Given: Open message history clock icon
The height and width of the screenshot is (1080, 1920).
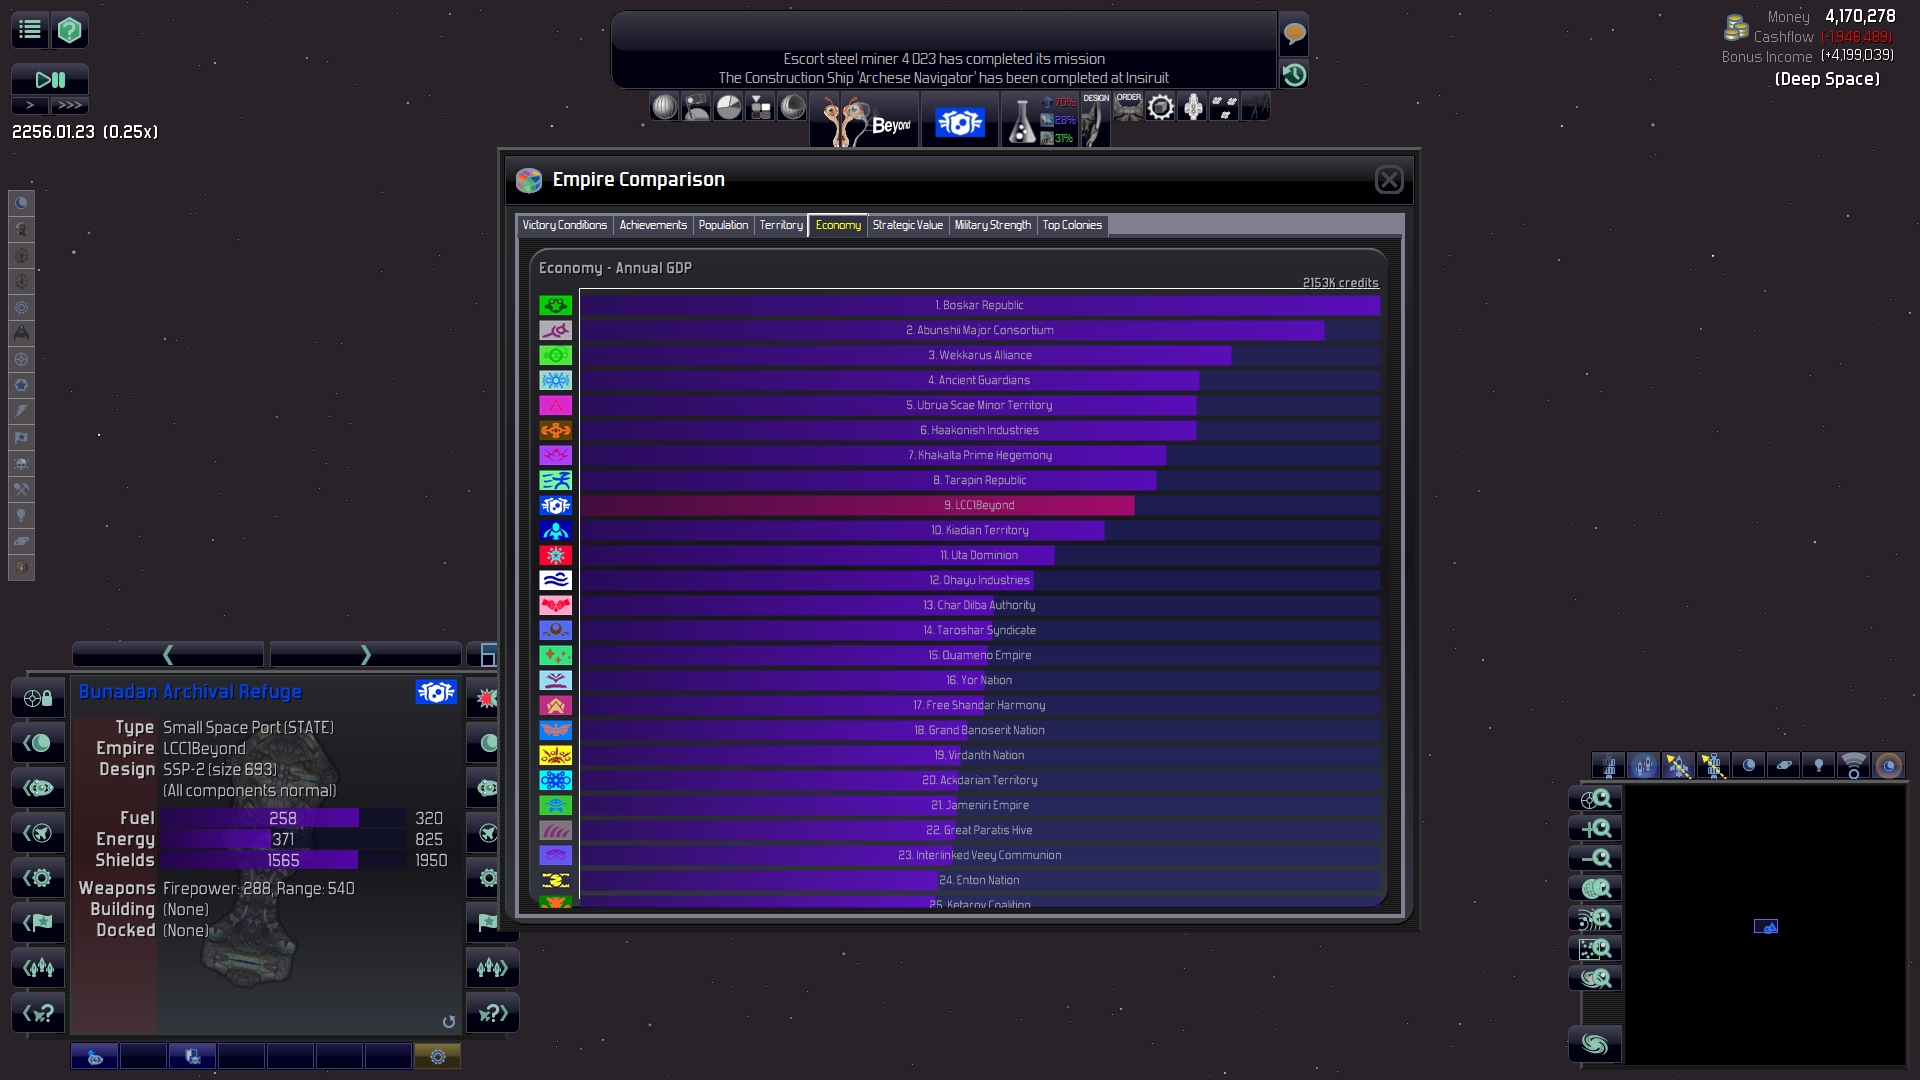Looking at the screenshot, I should 1294,75.
